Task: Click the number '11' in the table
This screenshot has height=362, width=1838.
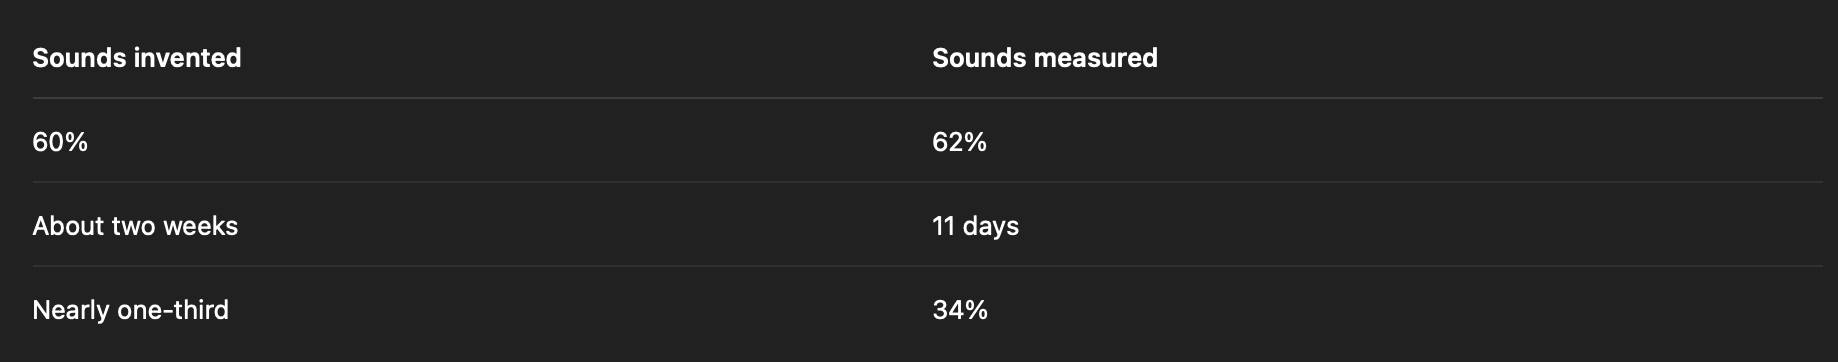Action: (943, 226)
